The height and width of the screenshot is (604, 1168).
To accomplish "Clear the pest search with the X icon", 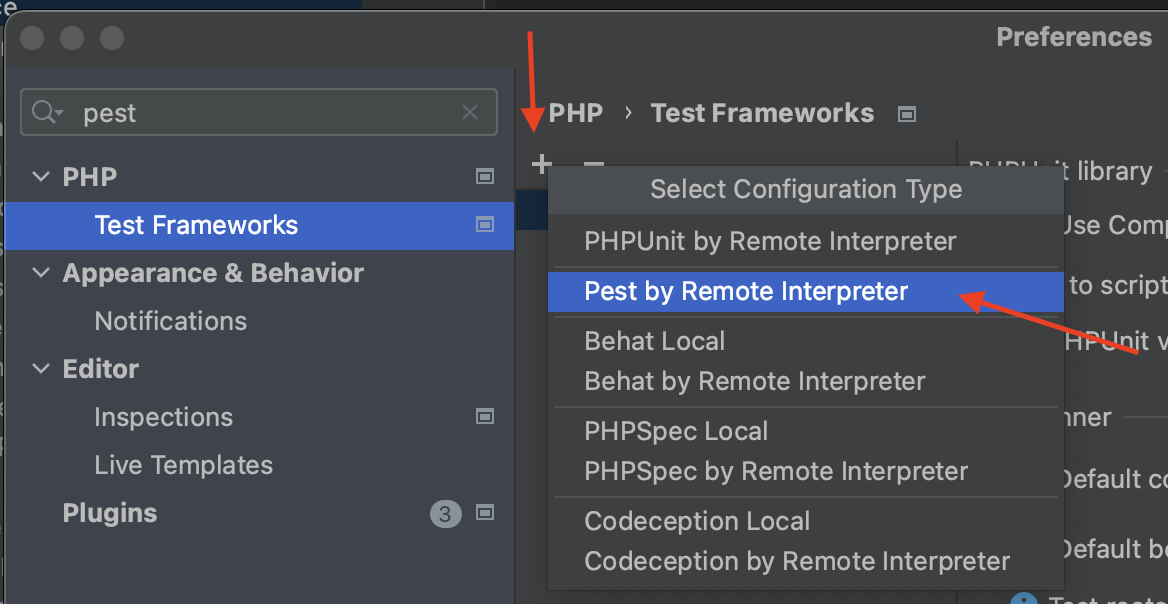I will tap(470, 112).
